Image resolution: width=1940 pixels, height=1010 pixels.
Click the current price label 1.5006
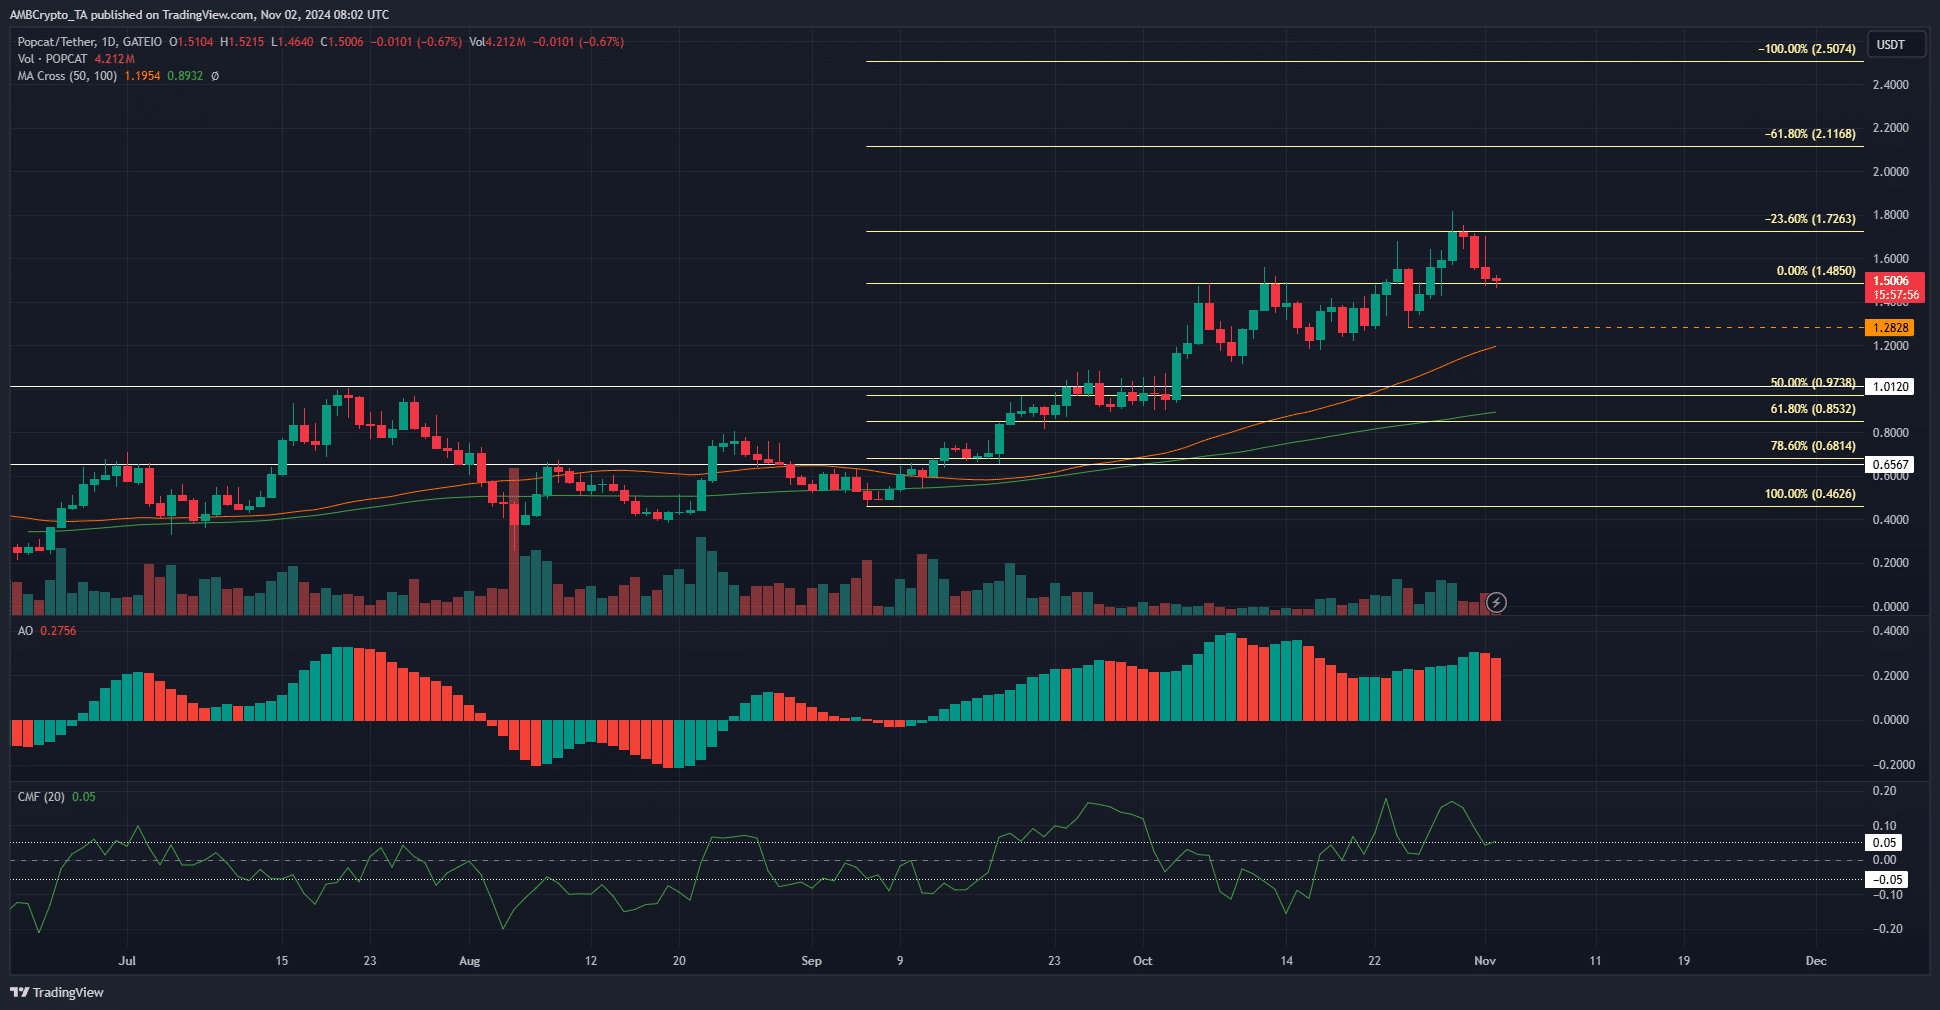pyautogui.click(x=1891, y=281)
